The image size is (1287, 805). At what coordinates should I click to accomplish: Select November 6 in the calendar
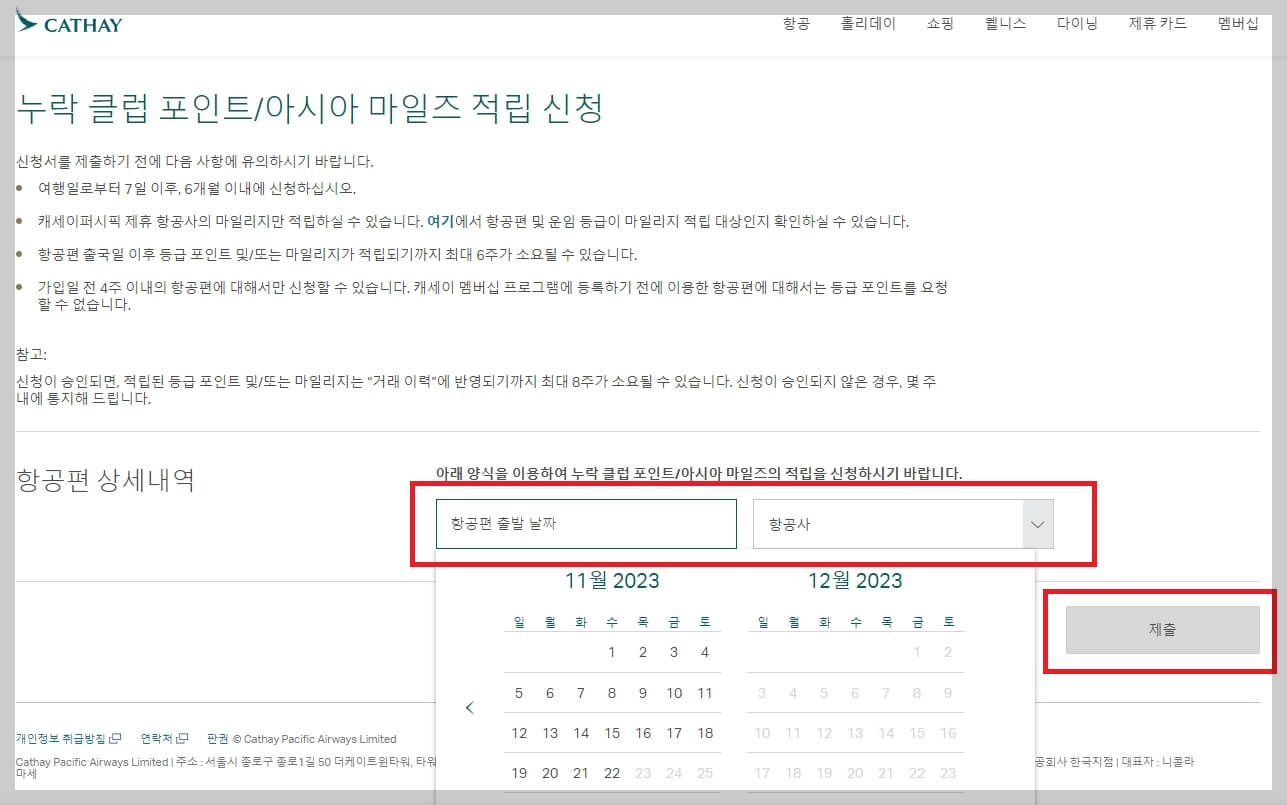coord(550,693)
